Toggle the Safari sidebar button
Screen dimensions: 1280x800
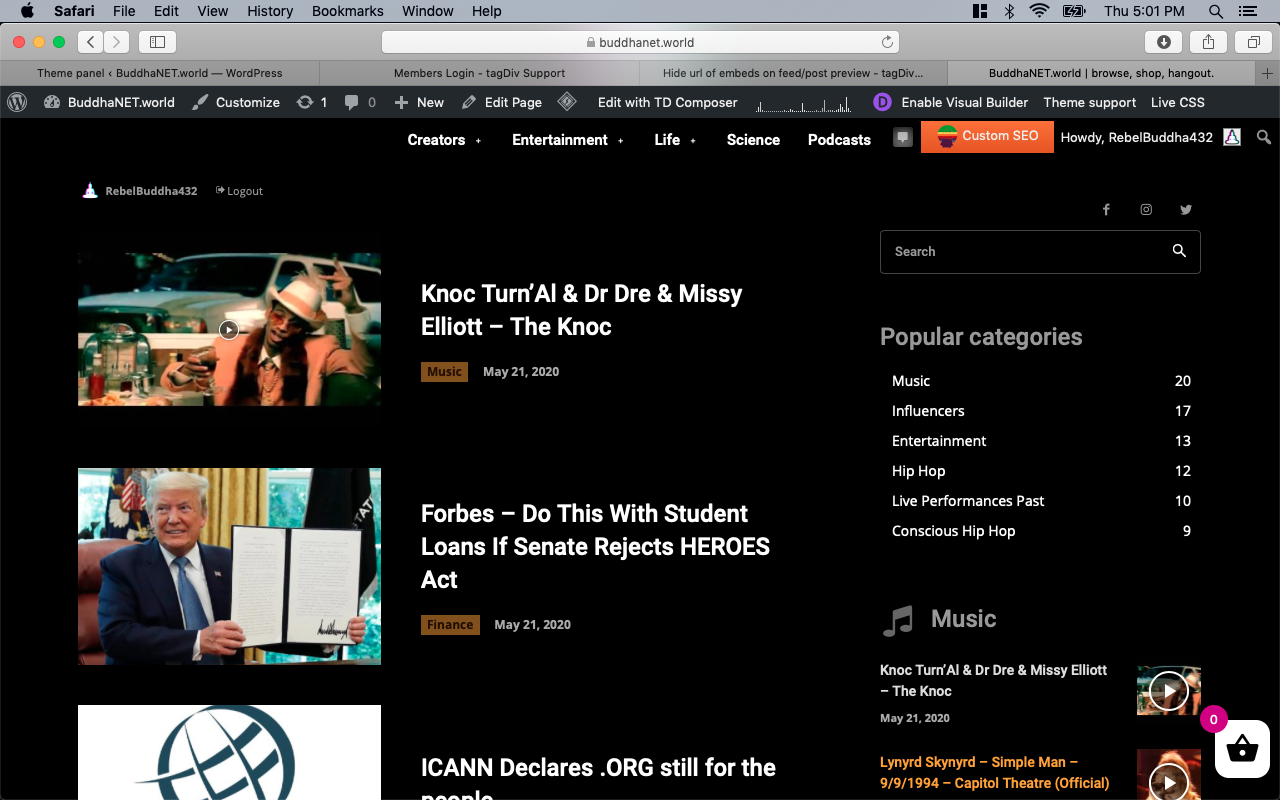[157, 42]
